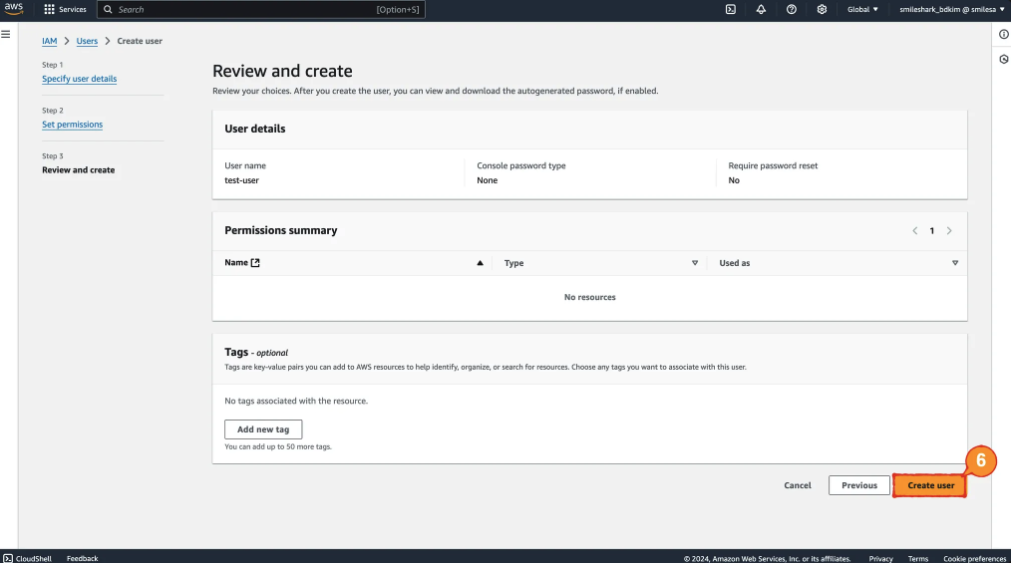
Task: Go to Step 2 Set permissions
Action: (72, 125)
